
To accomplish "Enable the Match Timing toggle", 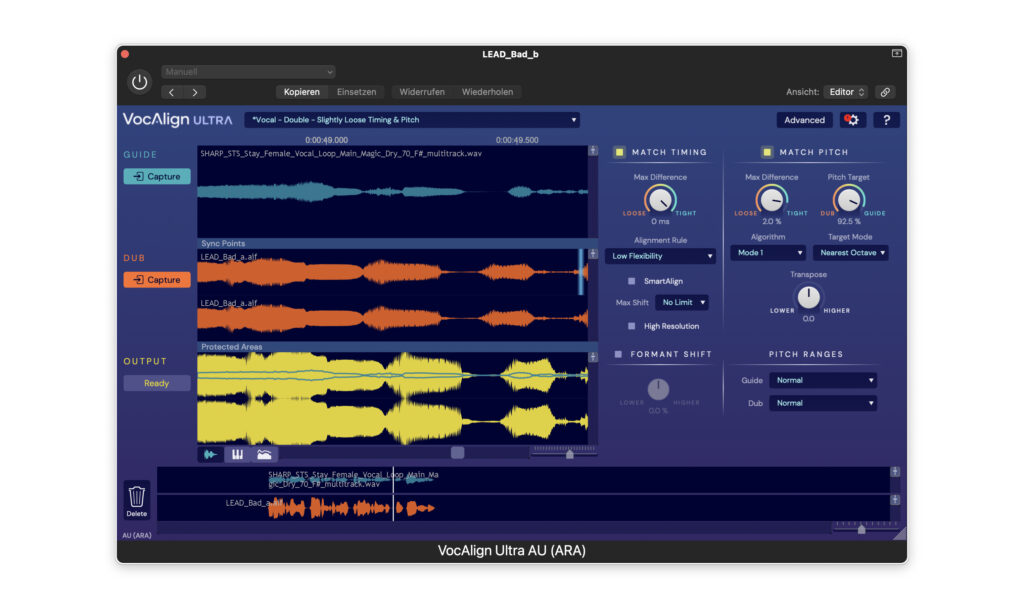I will click(619, 152).
